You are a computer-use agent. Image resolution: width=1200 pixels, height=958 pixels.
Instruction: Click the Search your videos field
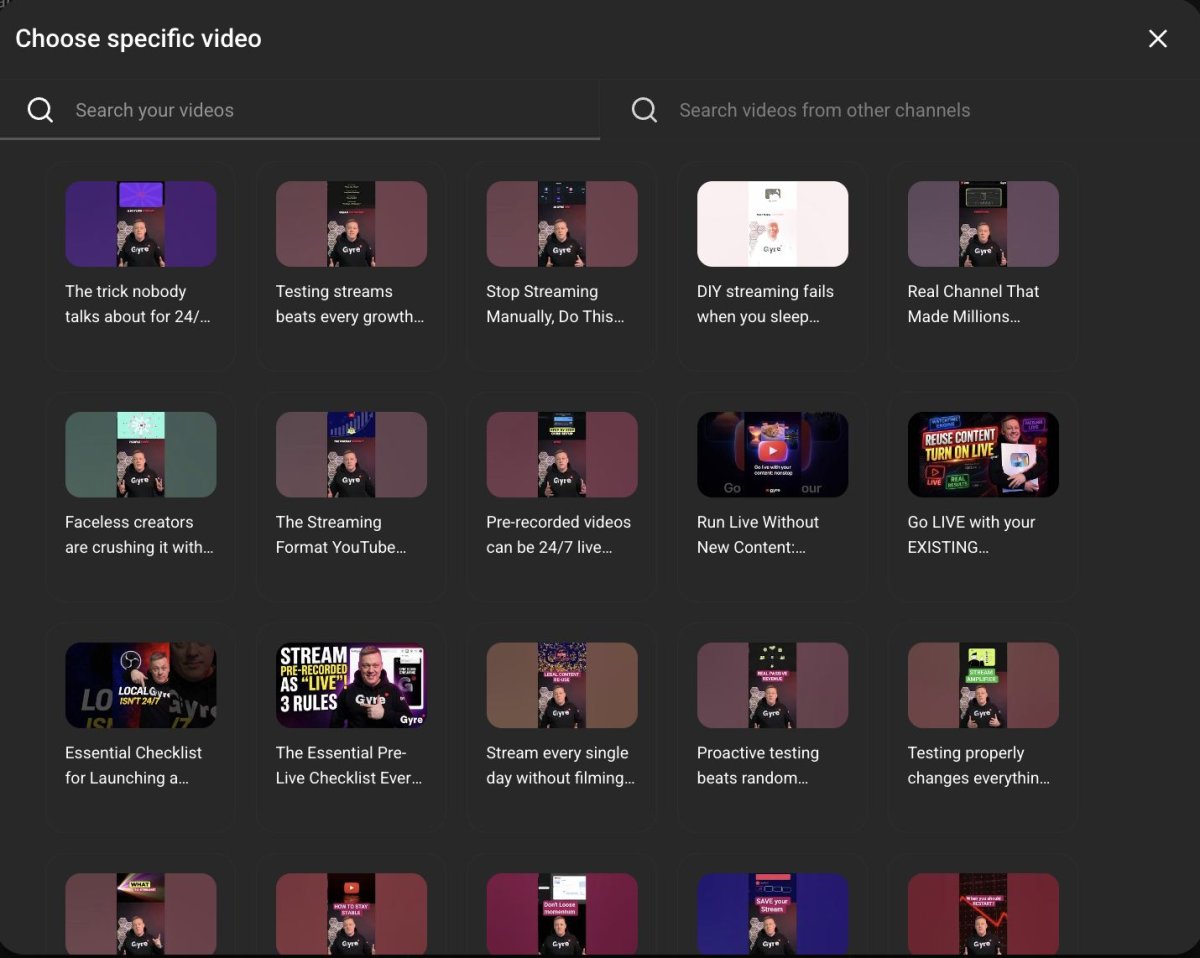pyautogui.click(x=300, y=110)
